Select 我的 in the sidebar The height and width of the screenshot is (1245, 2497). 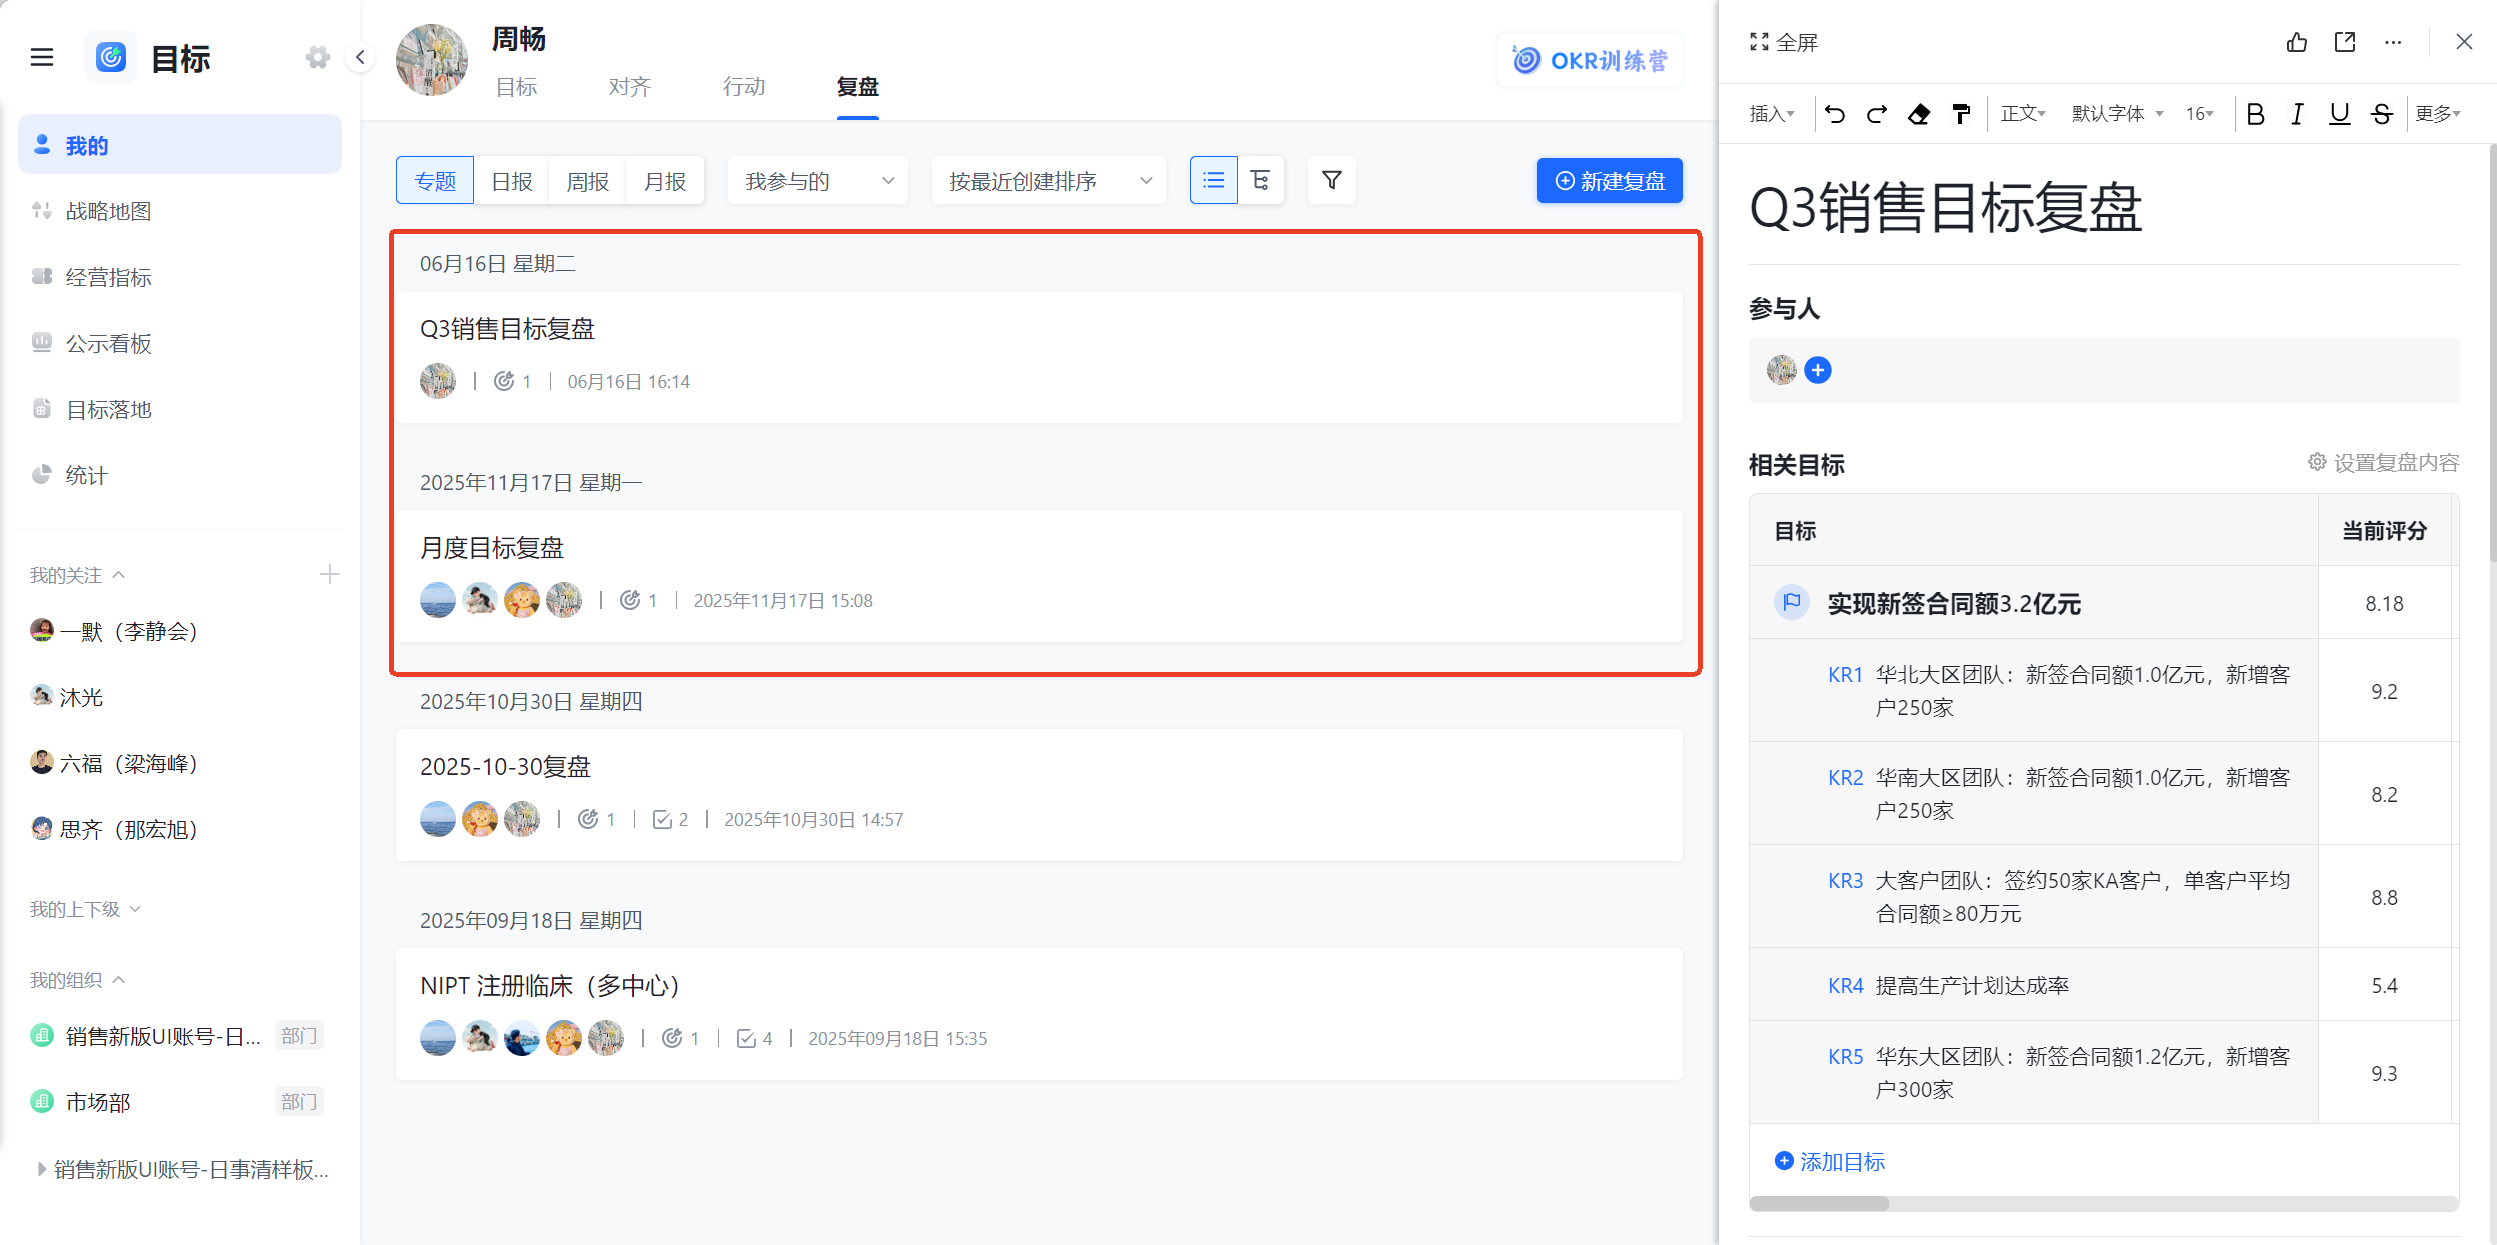[x=180, y=145]
